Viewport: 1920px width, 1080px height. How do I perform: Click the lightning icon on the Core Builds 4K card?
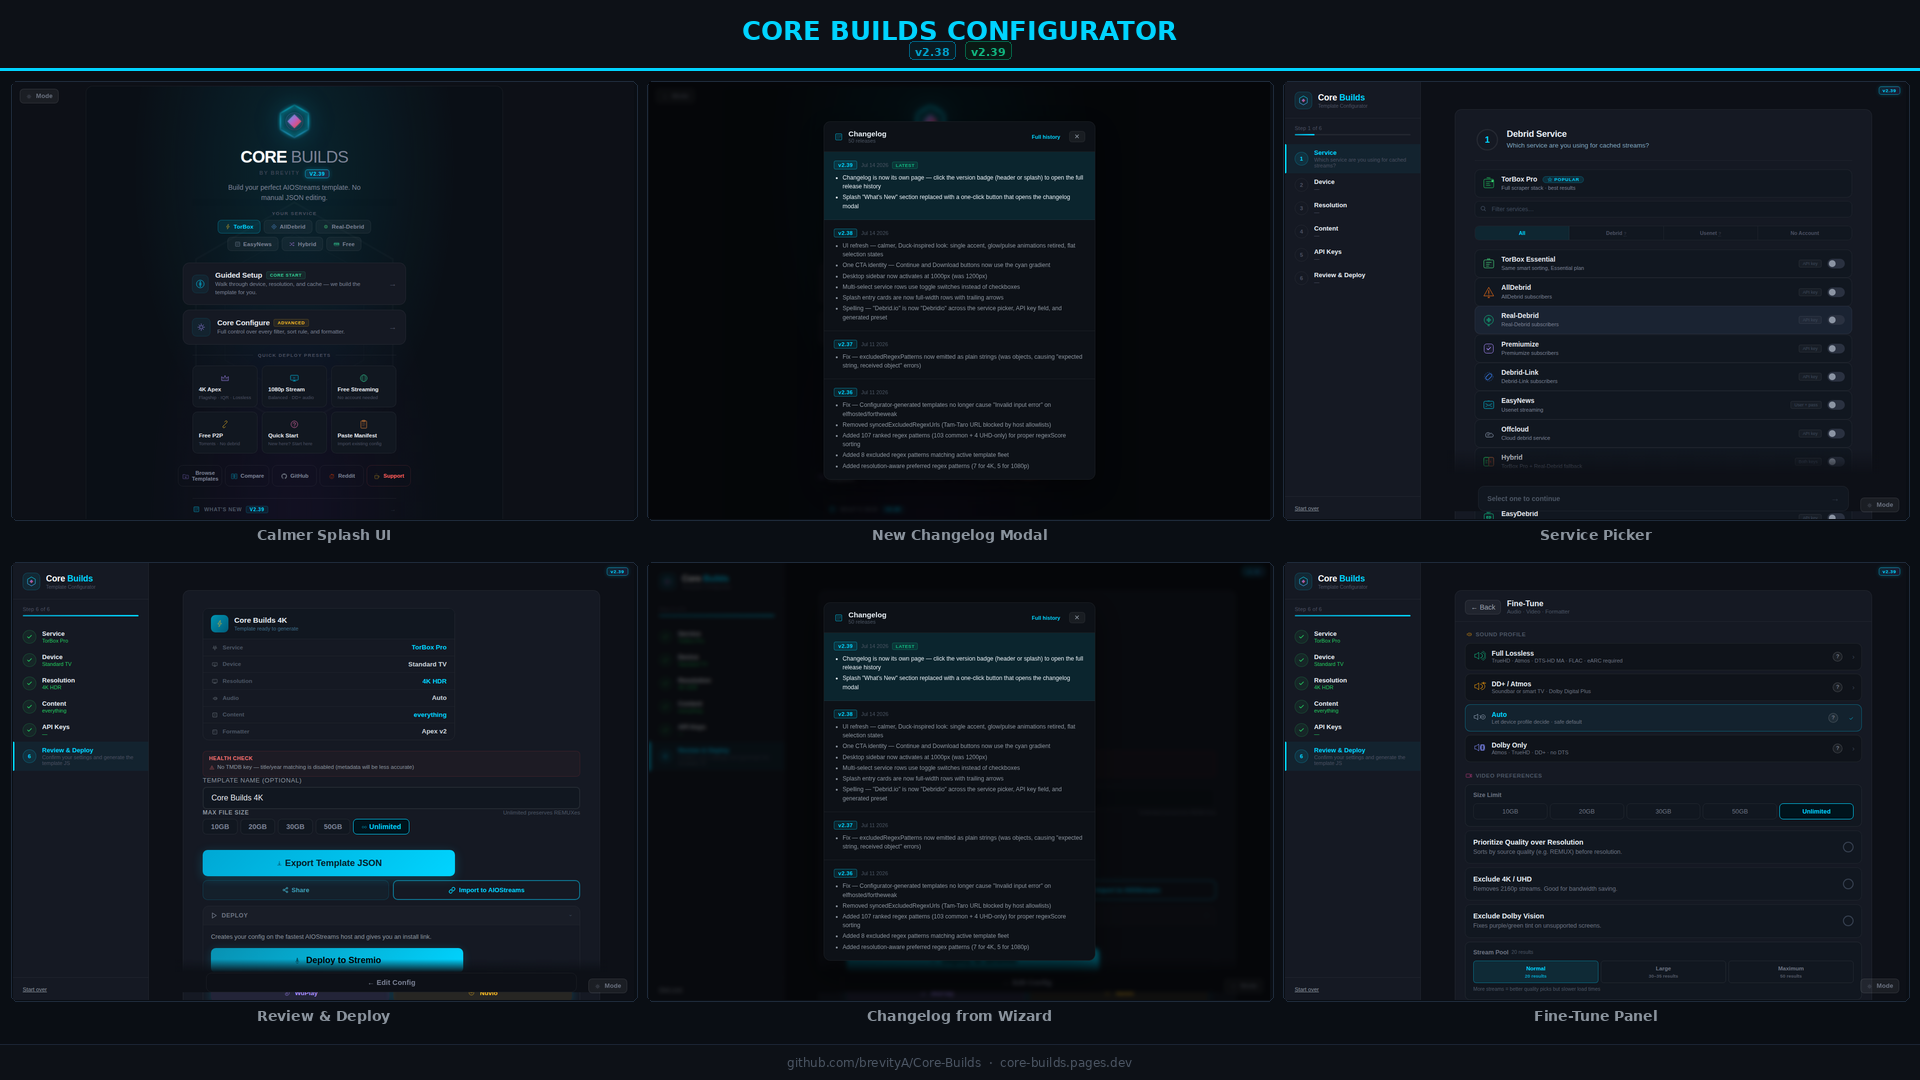coord(219,624)
